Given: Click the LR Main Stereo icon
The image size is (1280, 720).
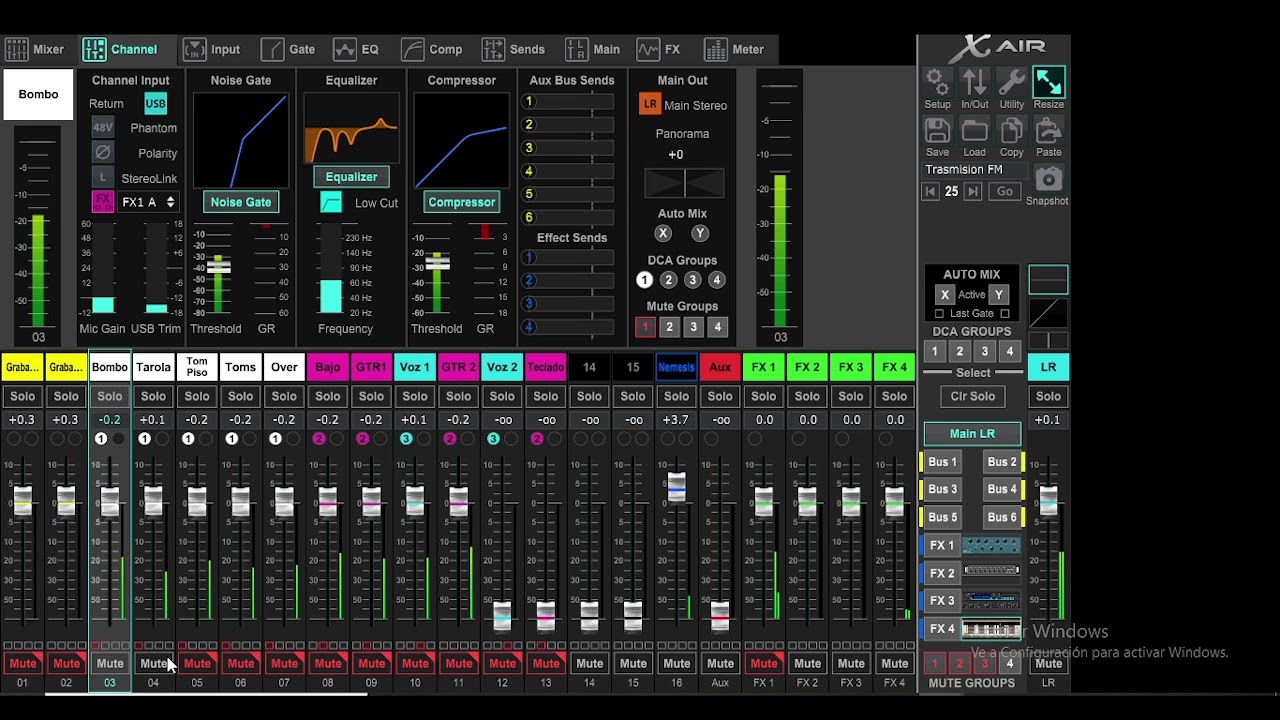Looking at the screenshot, I should (650, 104).
